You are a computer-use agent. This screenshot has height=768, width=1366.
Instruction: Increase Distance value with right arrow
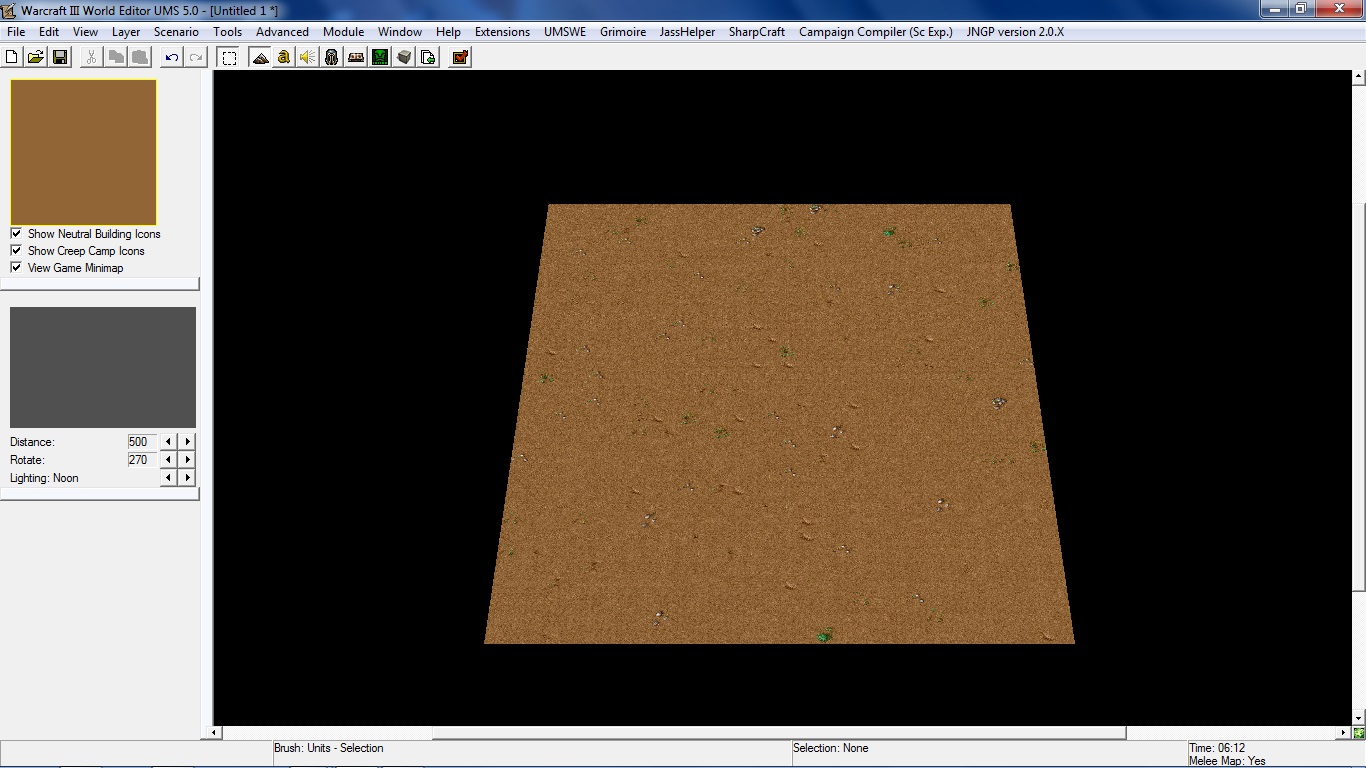[x=187, y=441]
